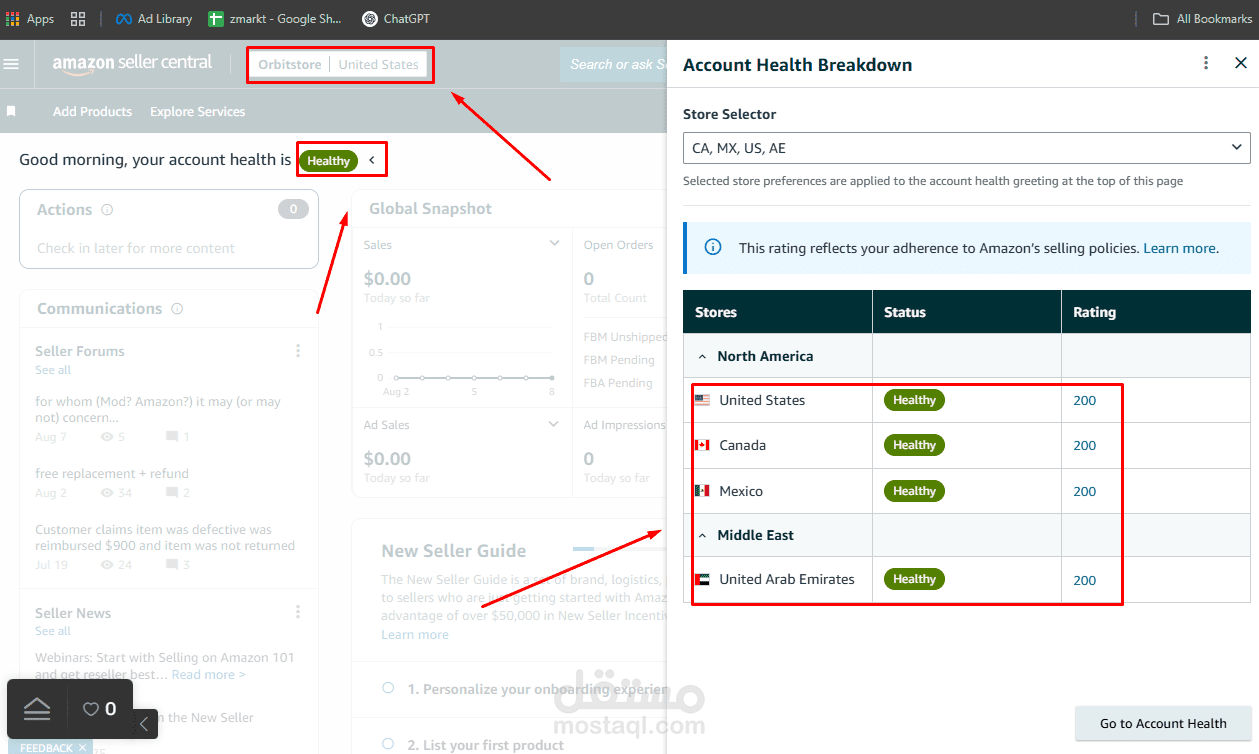Select radio for List your first product
1259x754 pixels.
click(x=389, y=744)
